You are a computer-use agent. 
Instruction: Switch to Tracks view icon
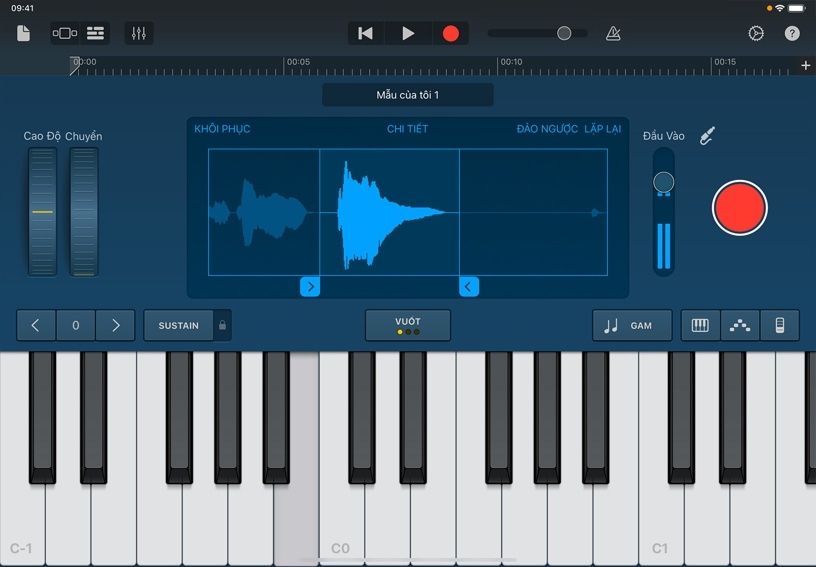click(x=96, y=33)
